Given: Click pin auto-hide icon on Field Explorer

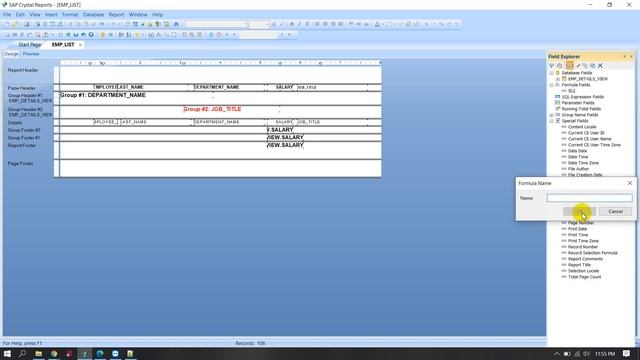Looking at the screenshot, I should (624, 56).
